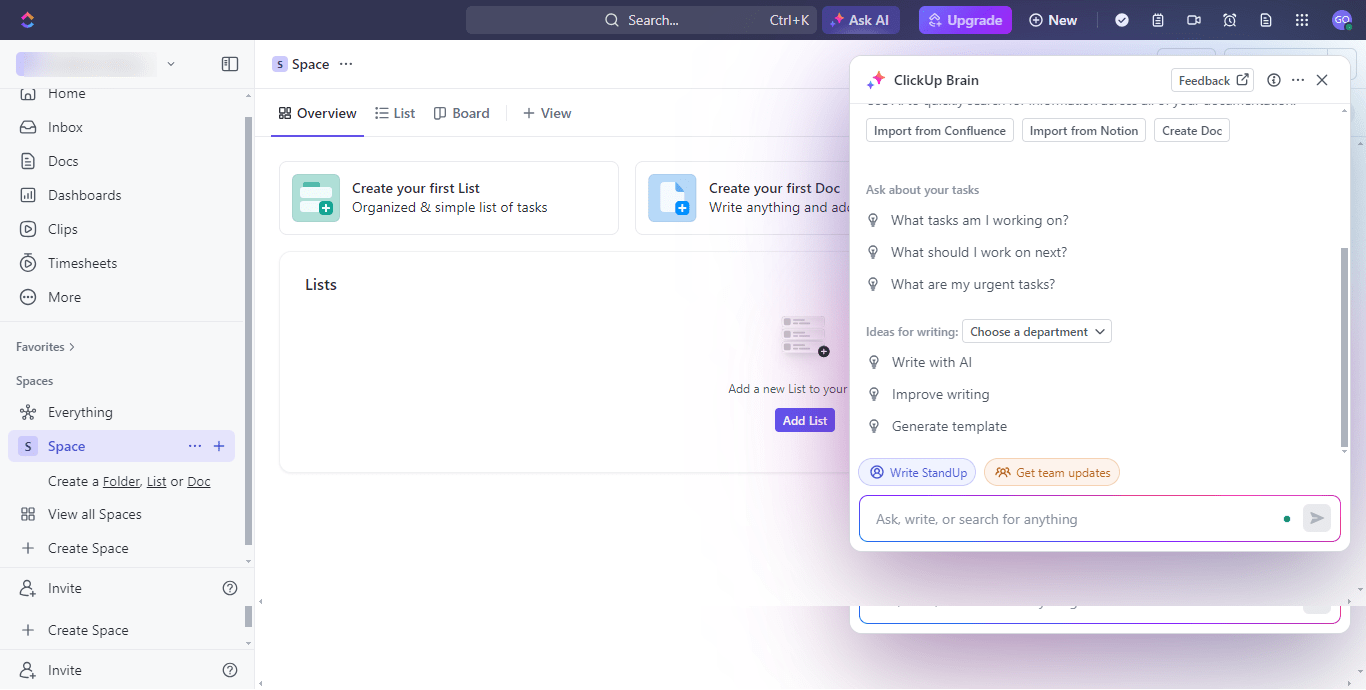1366x690 pixels.
Task: Open the alarm clock reminder icon
Action: [1230, 20]
